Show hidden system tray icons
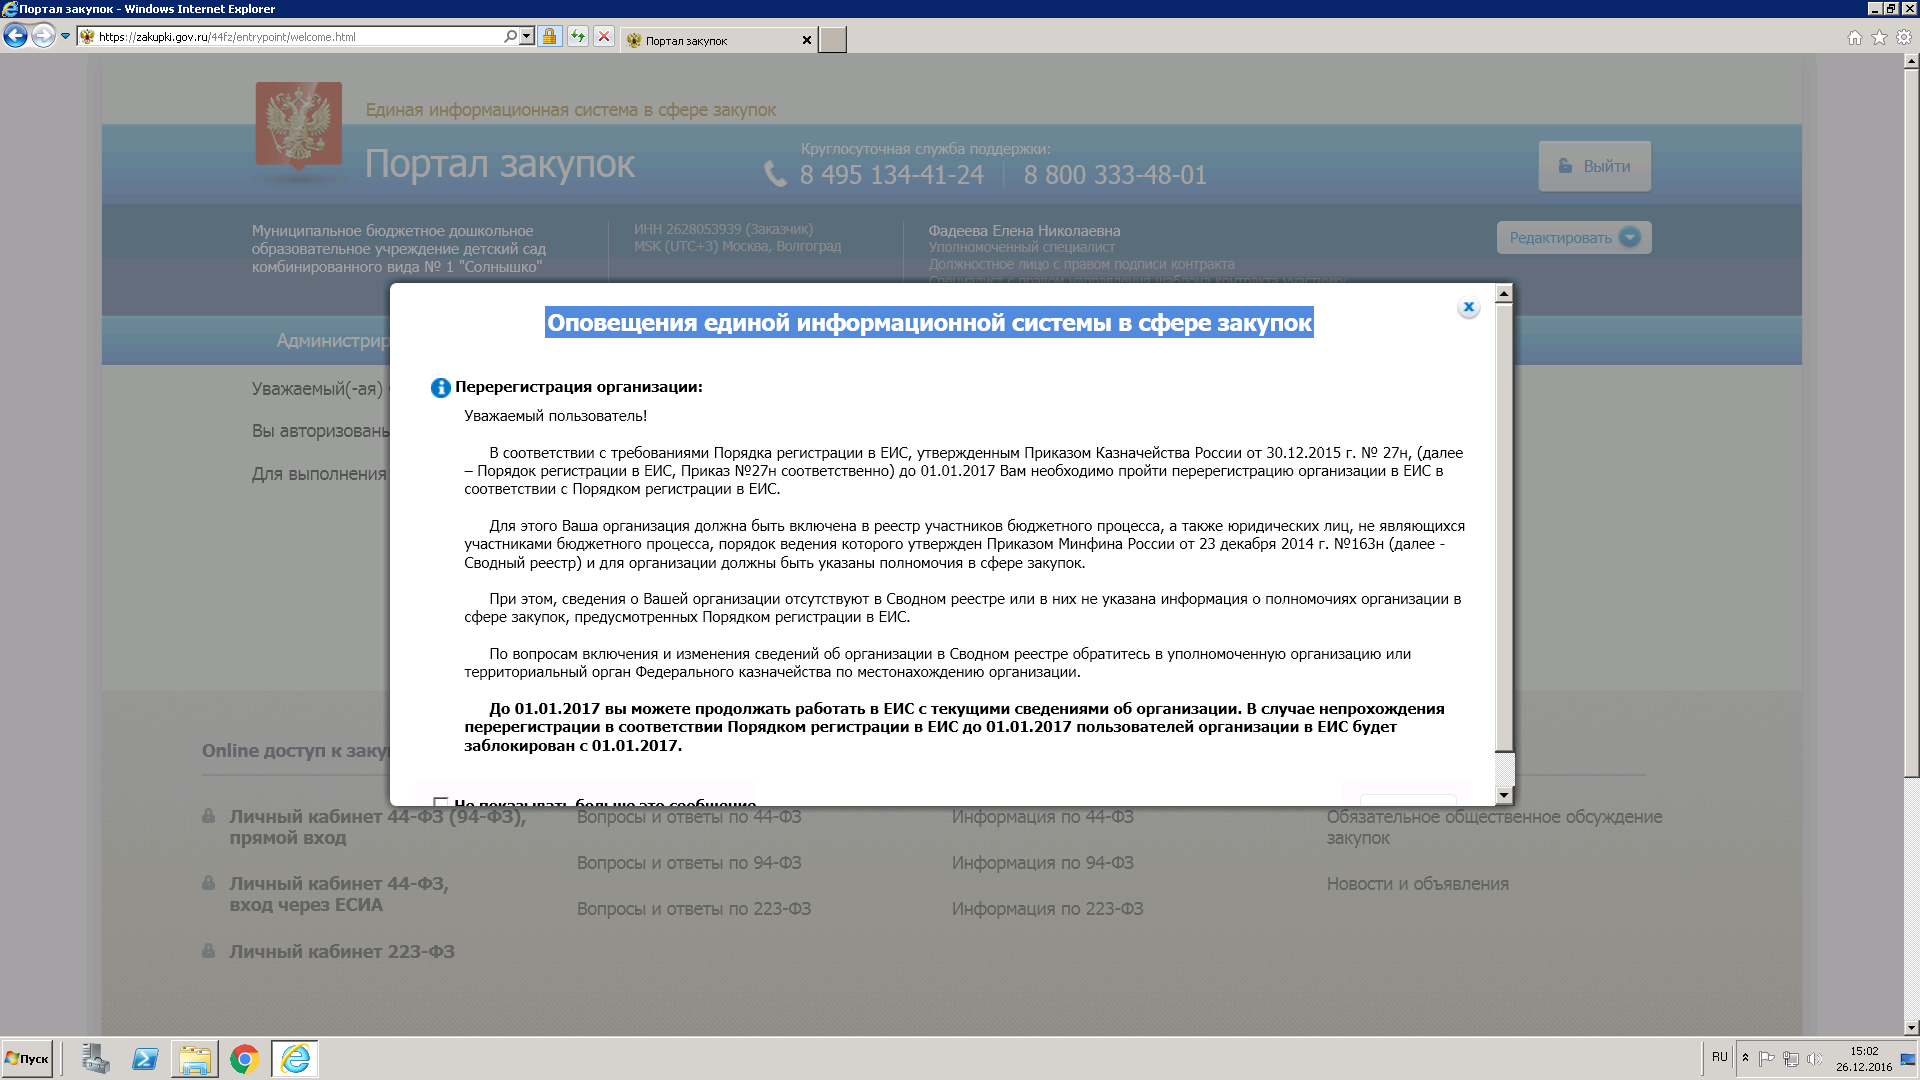Screen dimensions: 1920x1080 (x=1745, y=1058)
